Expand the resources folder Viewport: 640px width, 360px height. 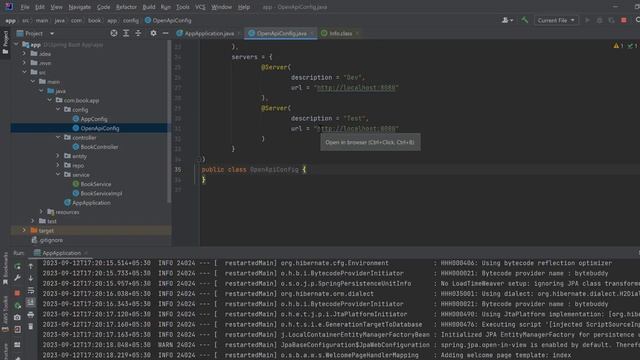pos(41,212)
